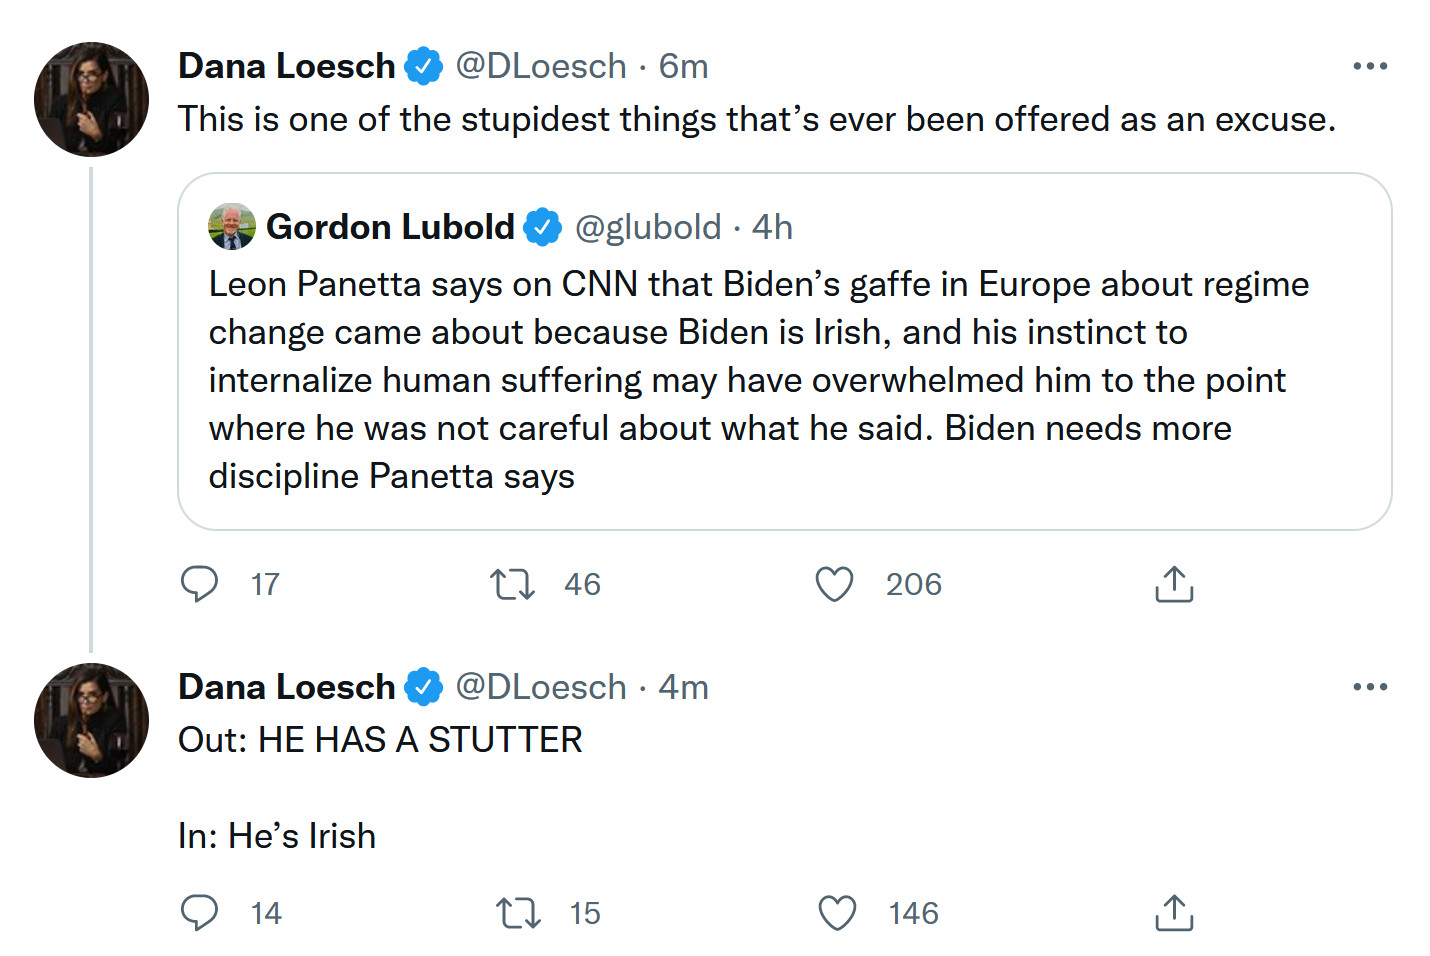The width and height of the screenshot is (1430, 956).
Task: Retweet the tweet with 46 retweets
Action: point(513,583)
